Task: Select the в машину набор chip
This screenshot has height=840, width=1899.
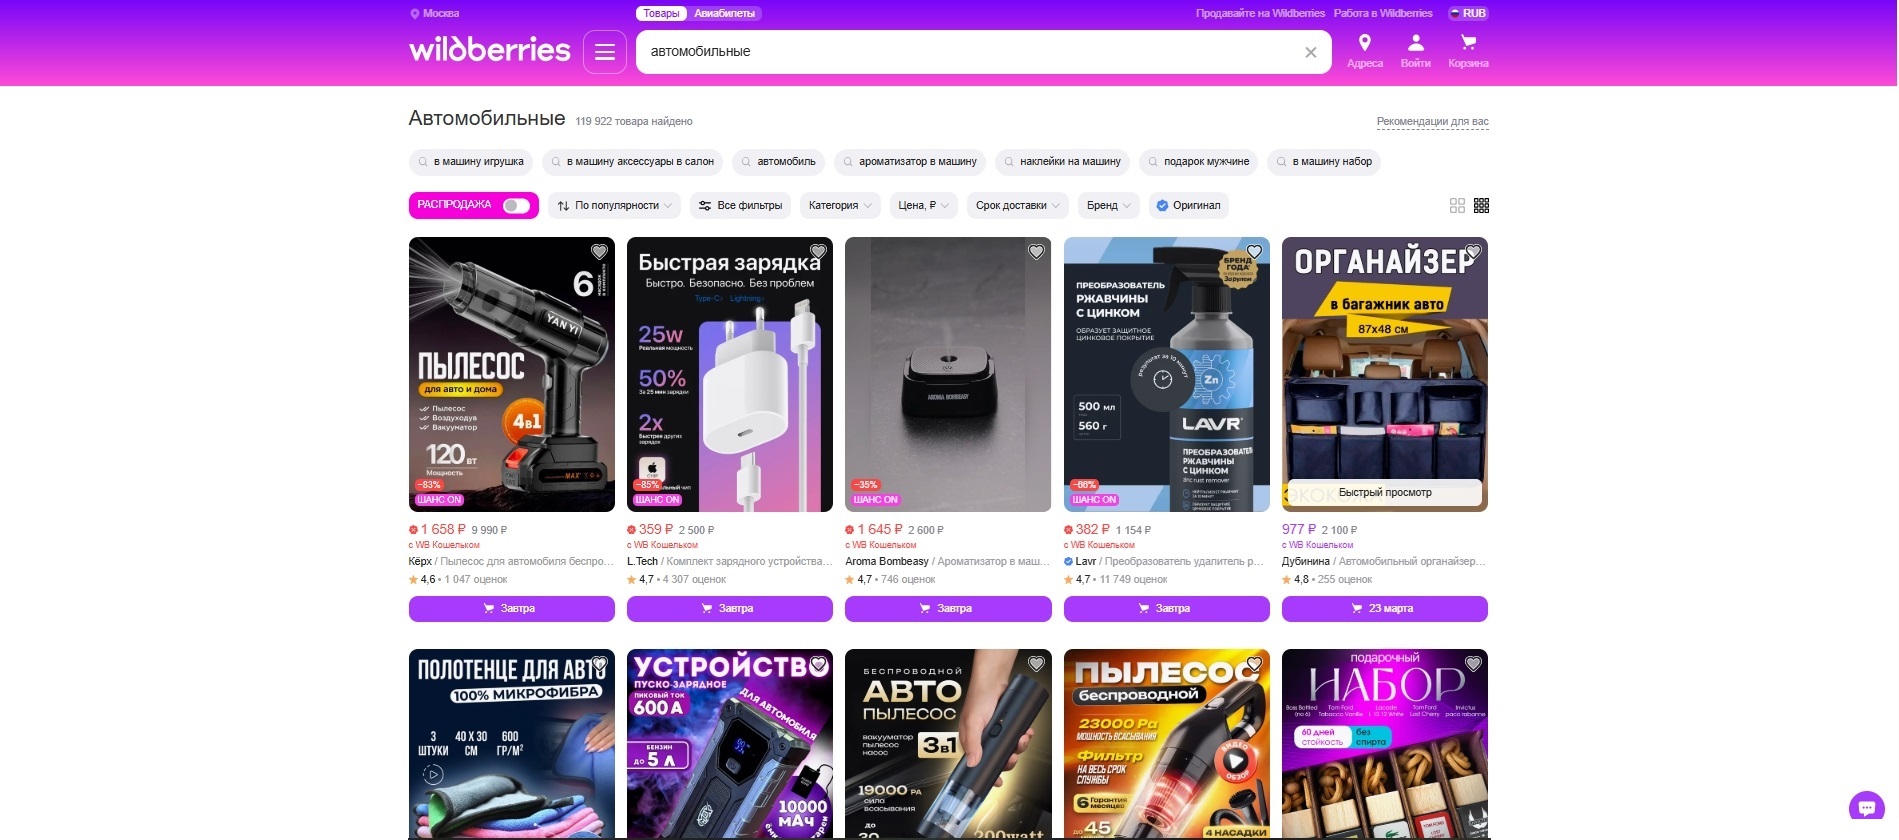Action: click(x=1324, y=162)
